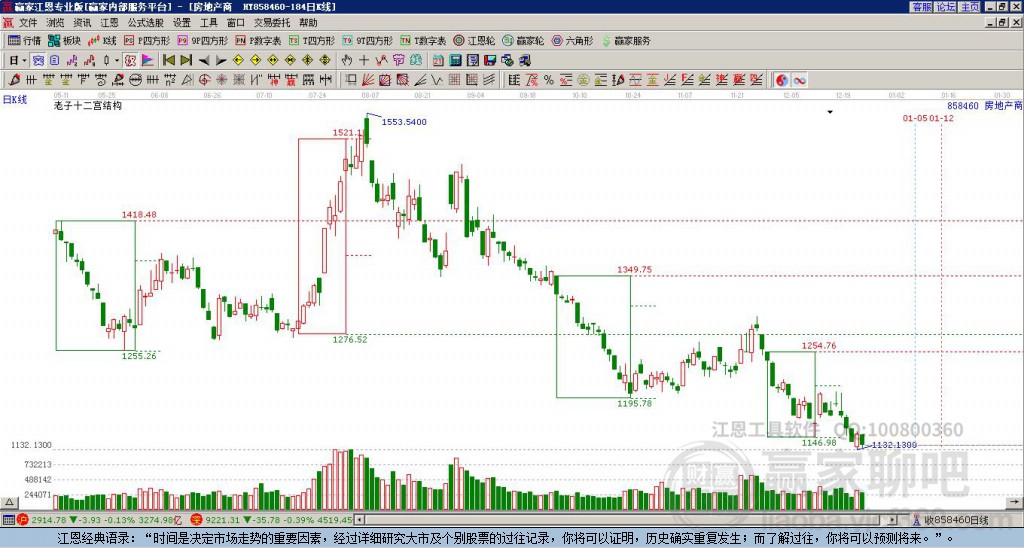Open the 9T四方形 tool
The width and height of the screenshot is (1024, 548).
(367, 40)
